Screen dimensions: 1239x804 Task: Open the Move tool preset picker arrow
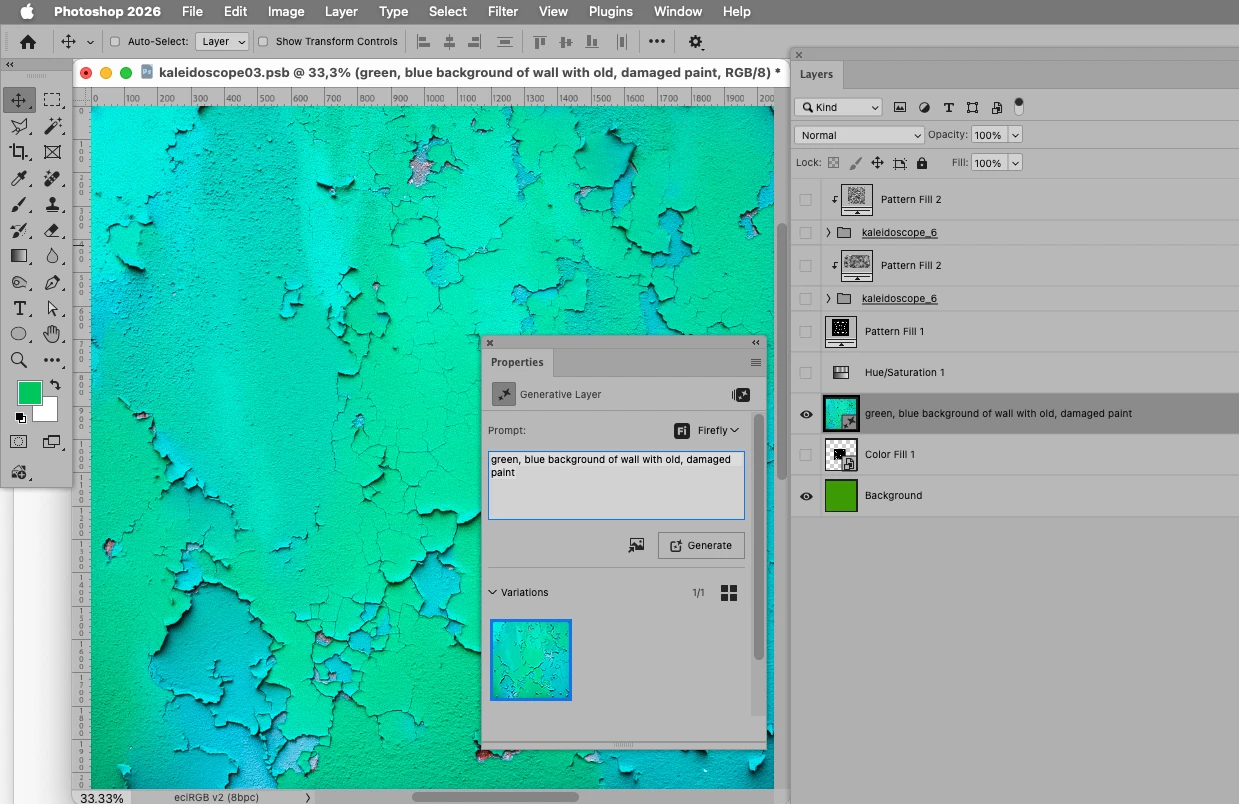pyautogui.click(x=91, y=42)
